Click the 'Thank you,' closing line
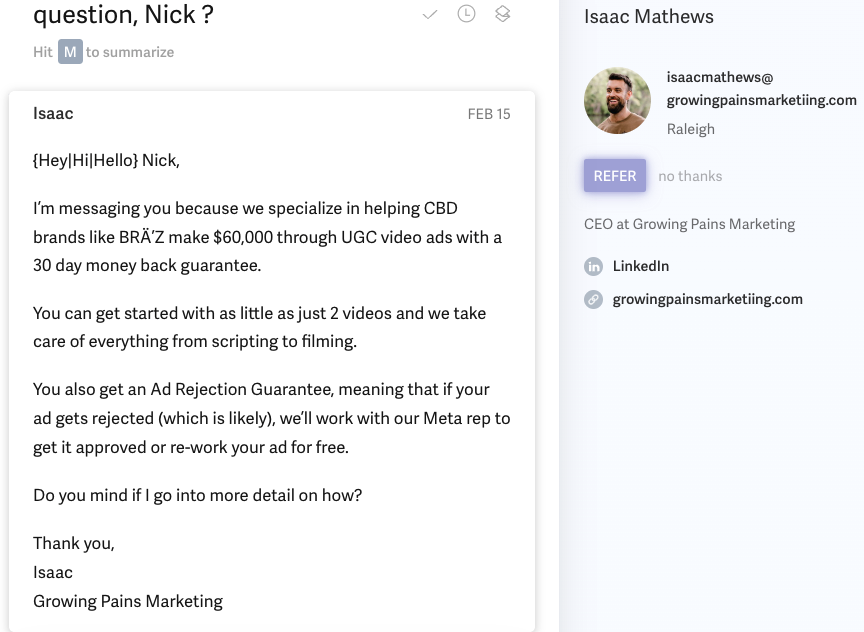Screen dimensions: 864x632 click(74, 543)
